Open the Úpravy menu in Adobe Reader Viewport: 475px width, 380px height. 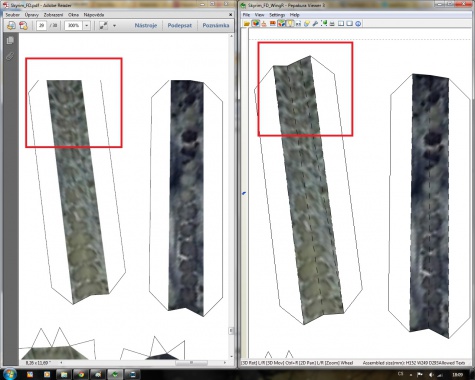click(x=32, y=15)
